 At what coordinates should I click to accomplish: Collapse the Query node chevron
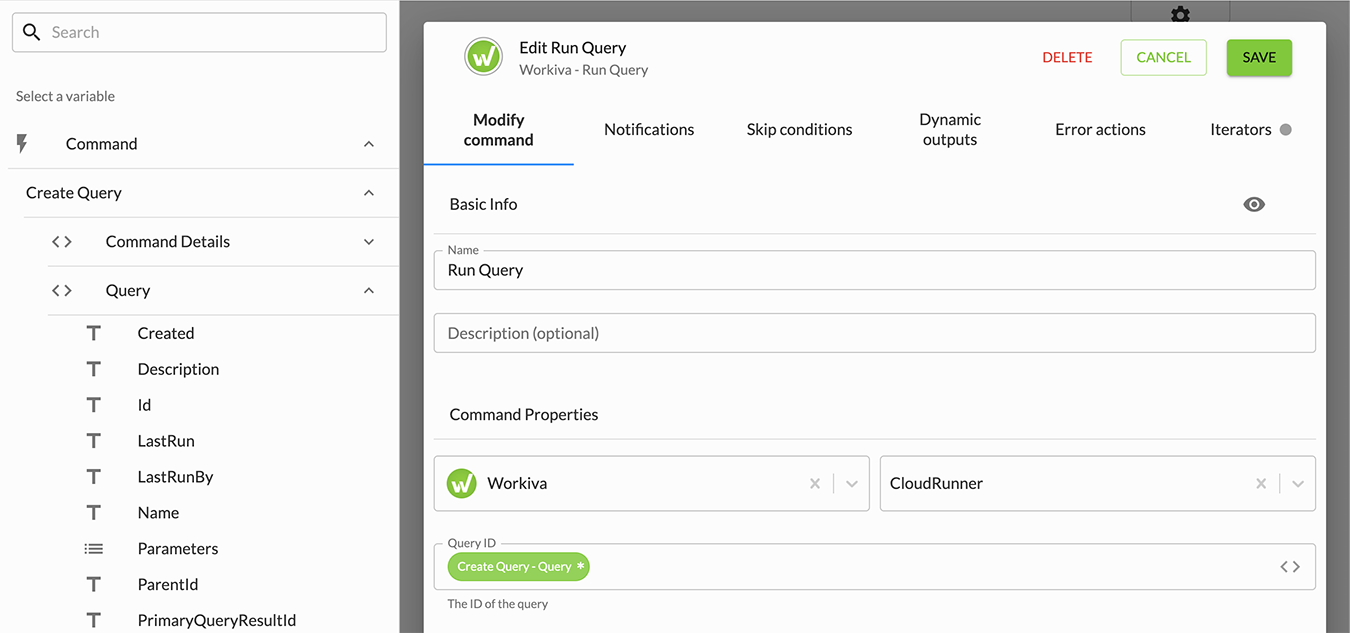click(x=369, y=291)
